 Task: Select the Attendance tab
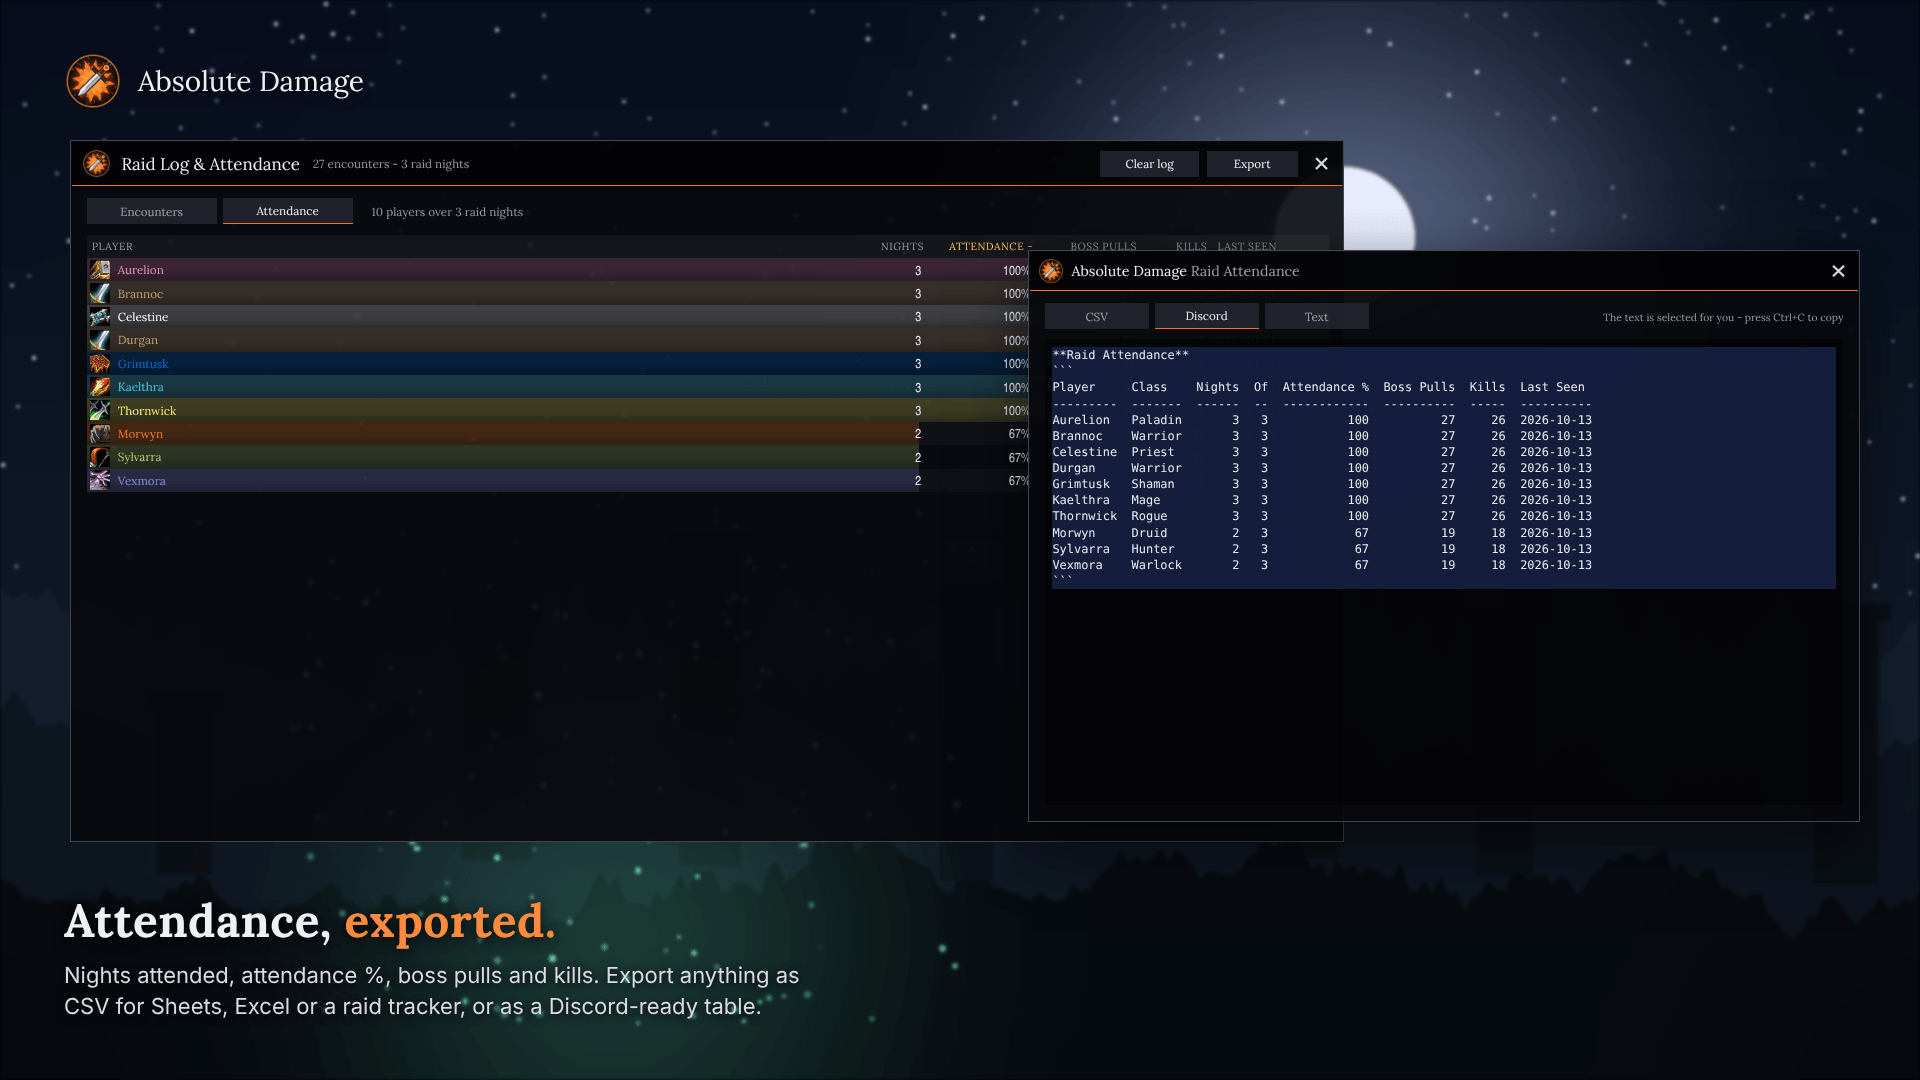click(x=288, y=211)
